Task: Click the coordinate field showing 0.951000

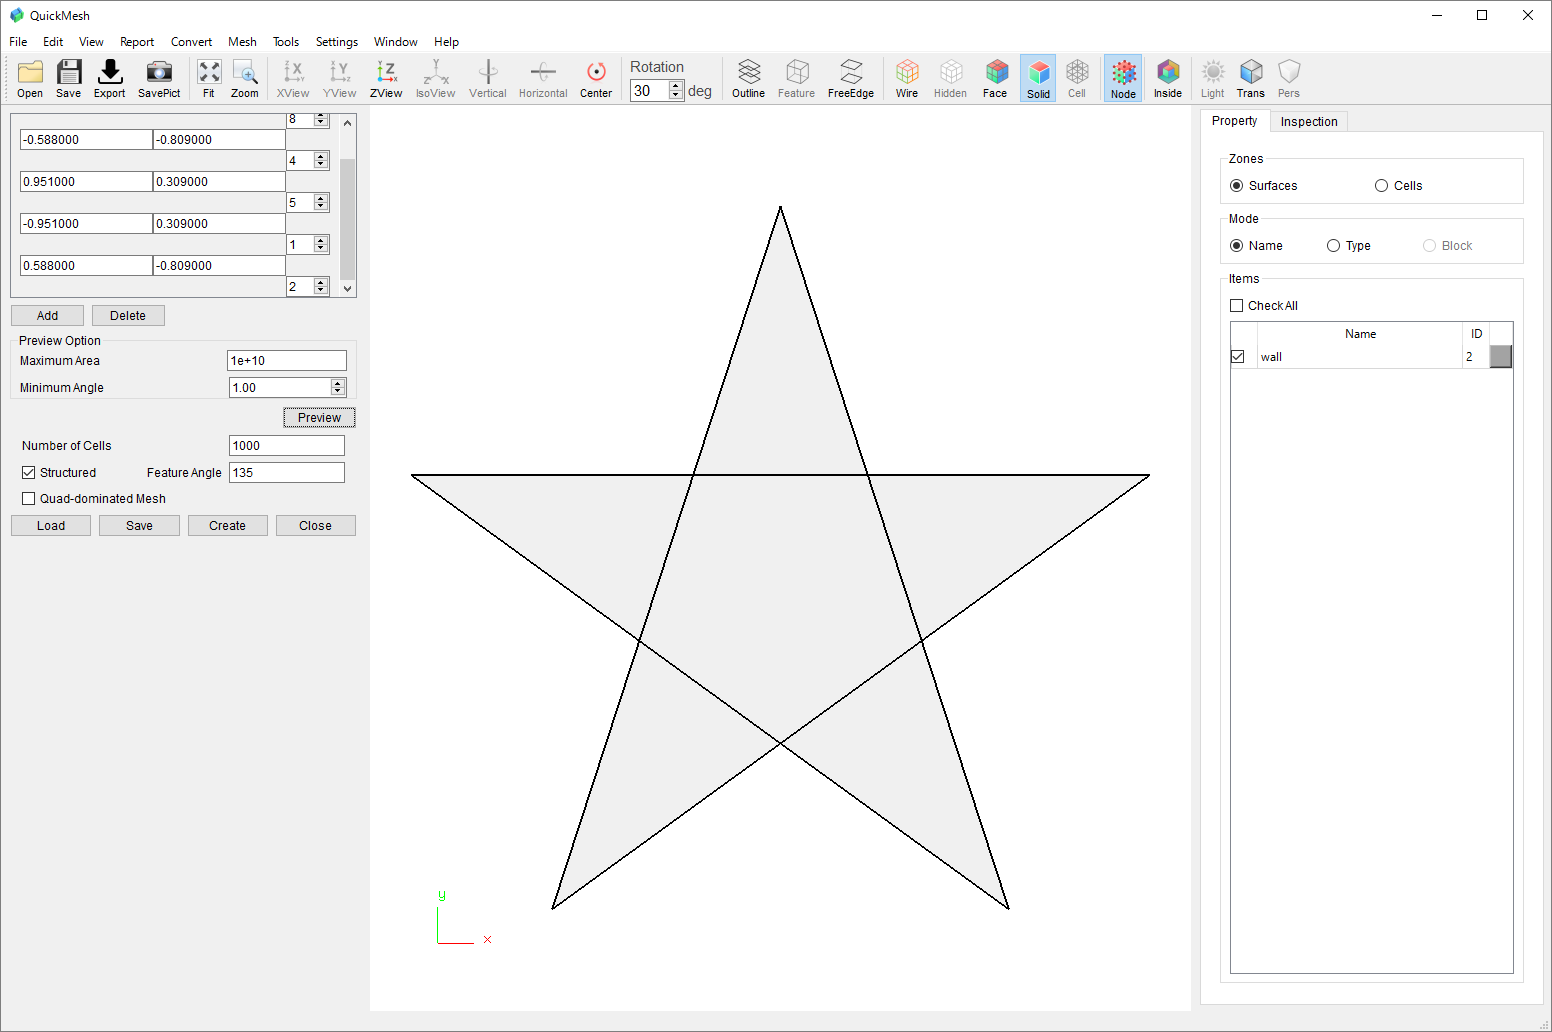Action: [x=86, y=182]
